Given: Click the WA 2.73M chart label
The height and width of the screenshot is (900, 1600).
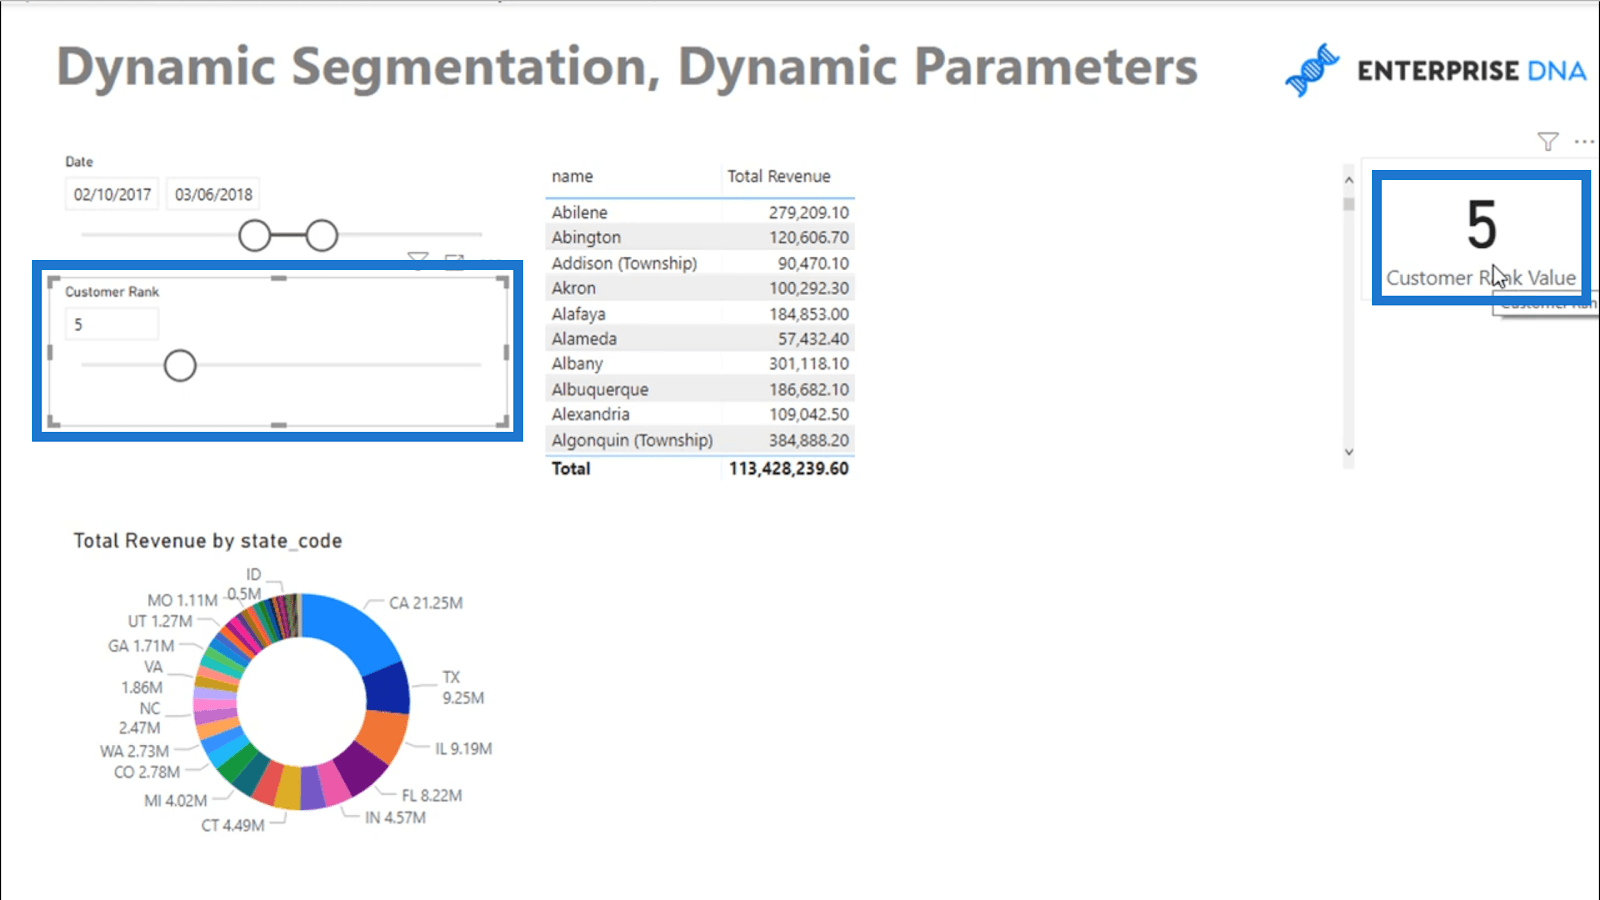Looking at the screenshot, I should click(x=134, y=751).
